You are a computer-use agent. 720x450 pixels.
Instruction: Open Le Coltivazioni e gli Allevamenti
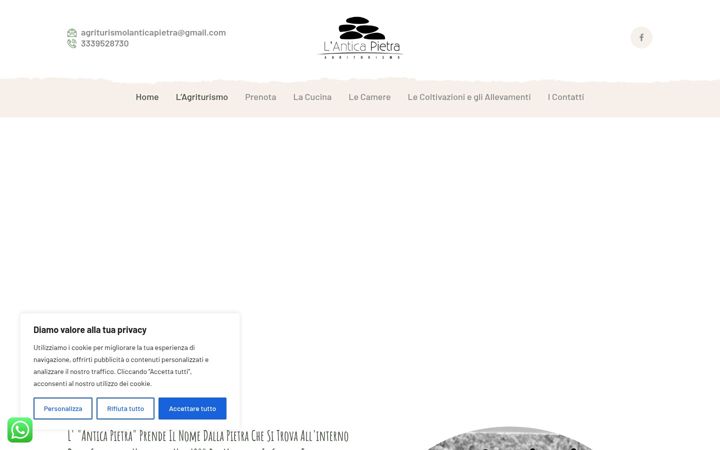pyautogui.click(x=469, y=97)
